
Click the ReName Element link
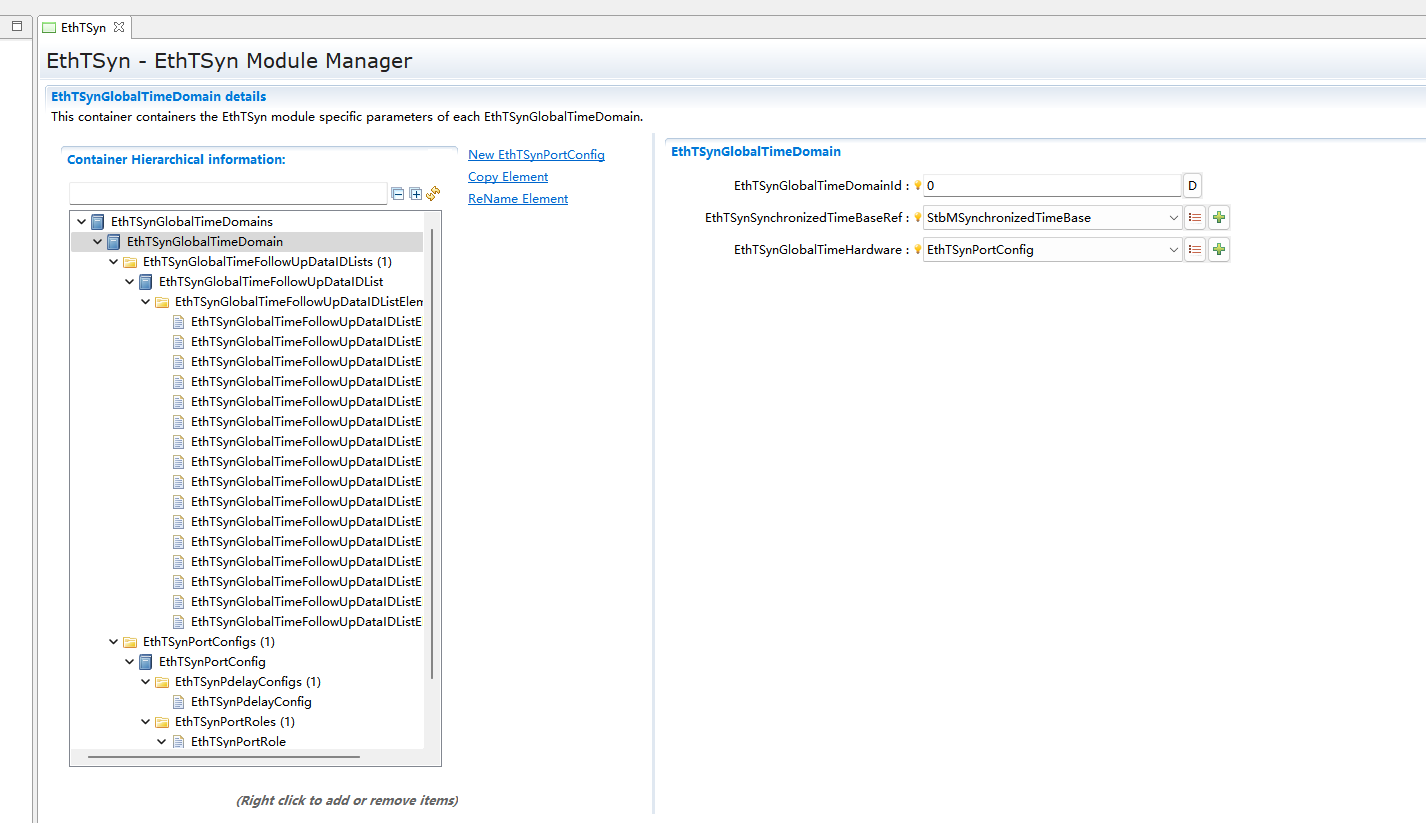click(517, 198)
